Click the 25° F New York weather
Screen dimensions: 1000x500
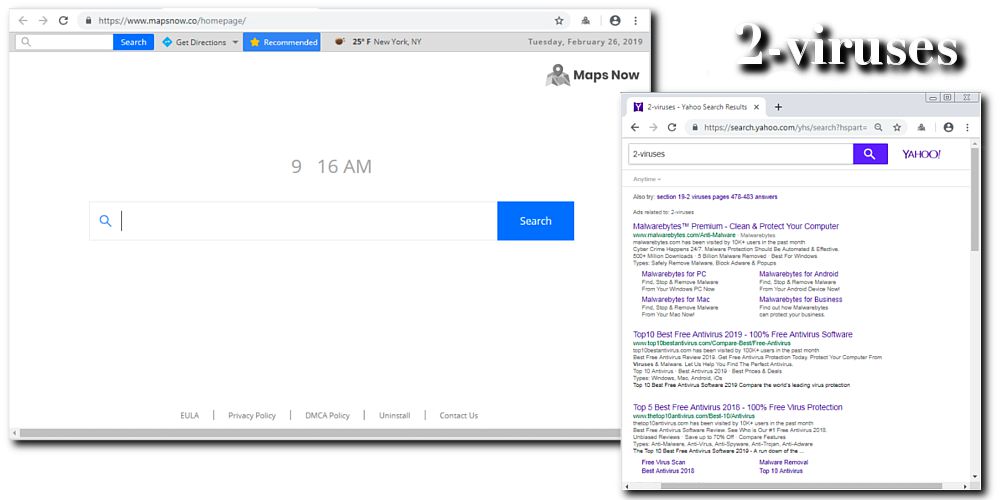point(378,42)
